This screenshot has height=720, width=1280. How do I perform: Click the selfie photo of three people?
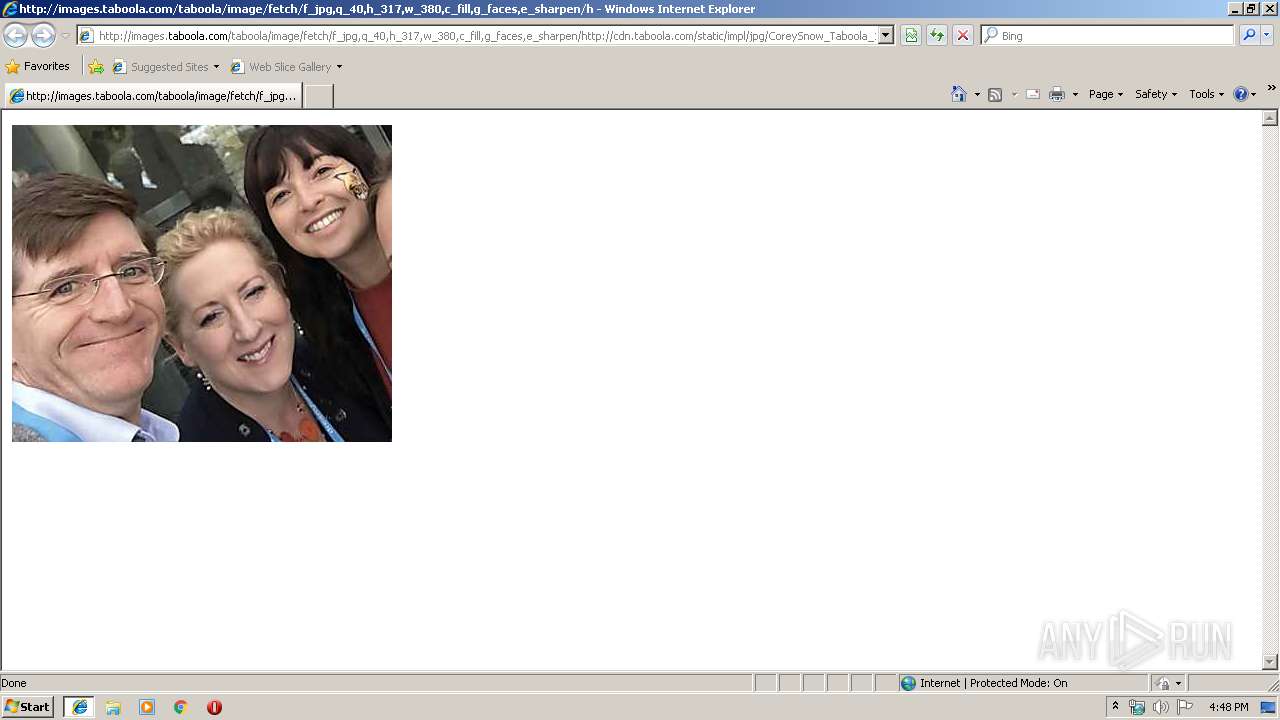(202, 283)
